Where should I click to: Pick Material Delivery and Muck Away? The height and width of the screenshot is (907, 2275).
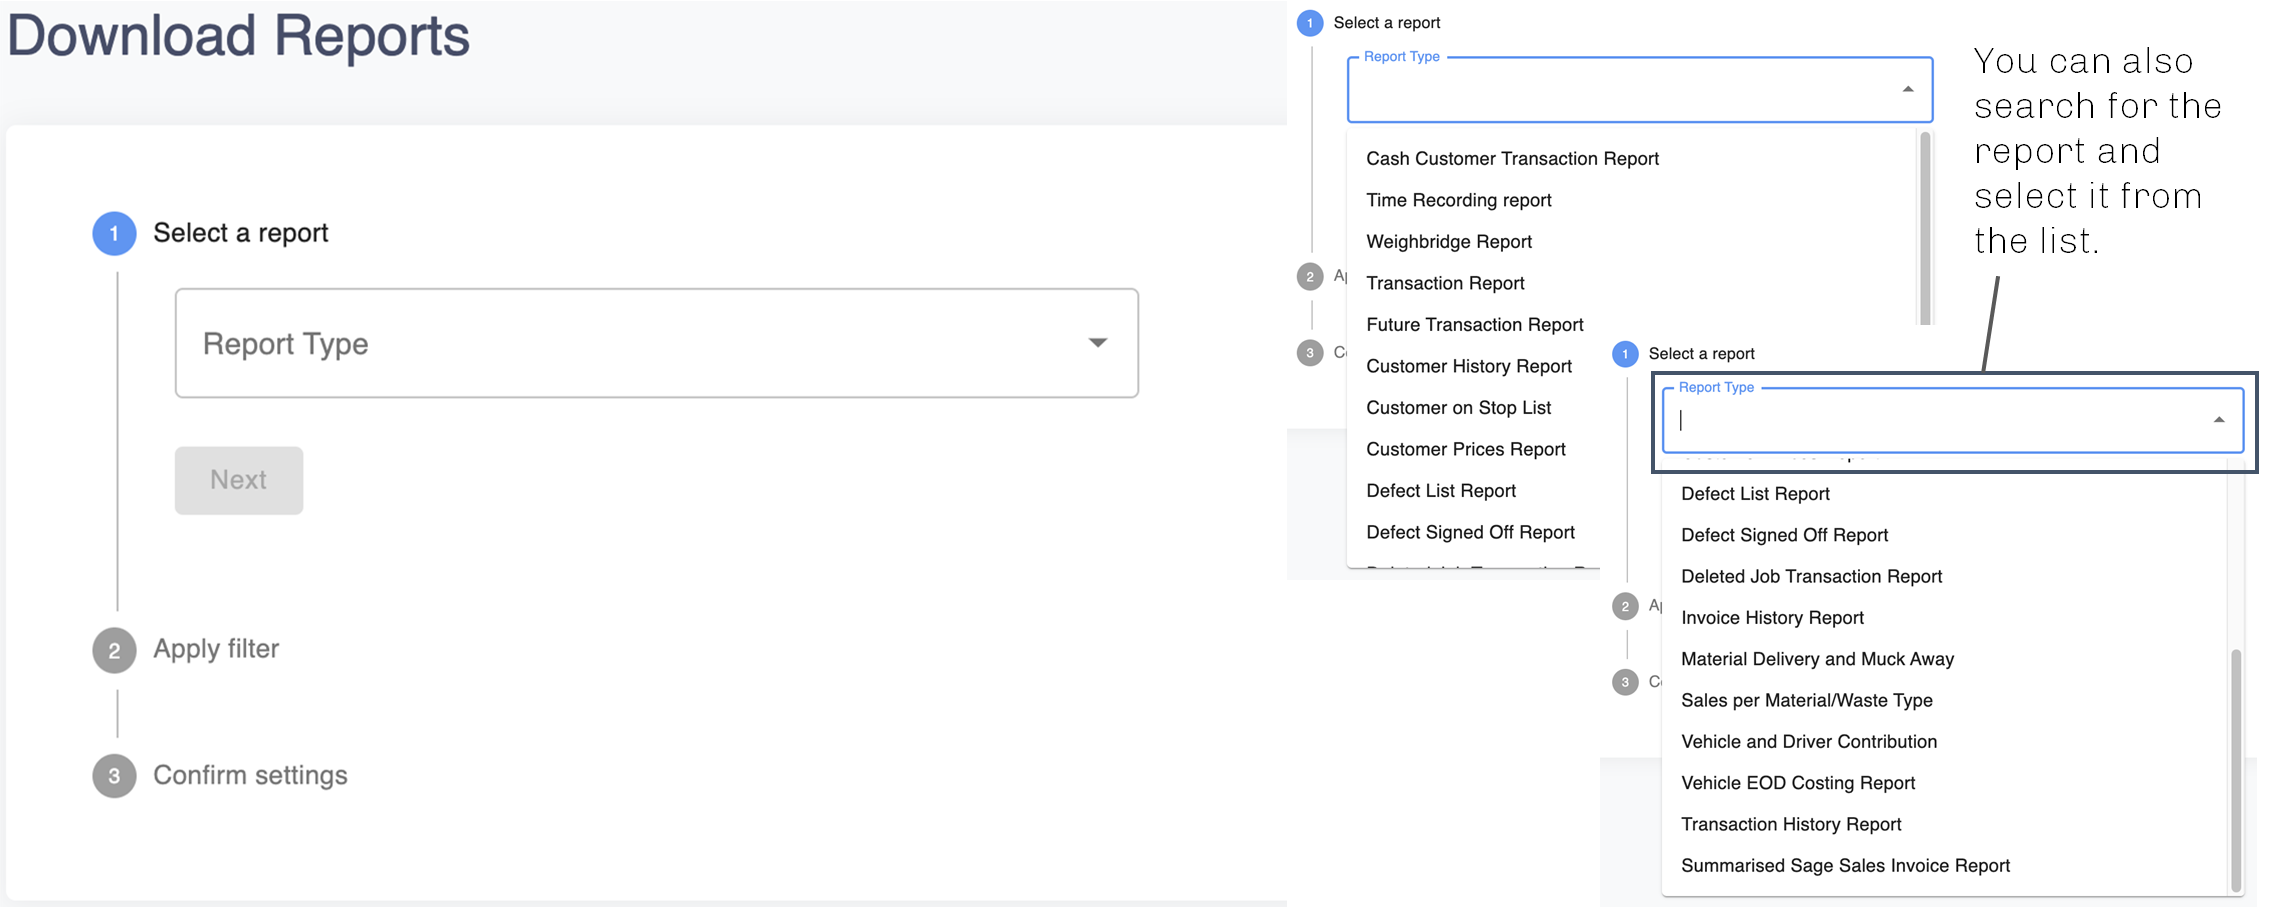[1817, 659]
